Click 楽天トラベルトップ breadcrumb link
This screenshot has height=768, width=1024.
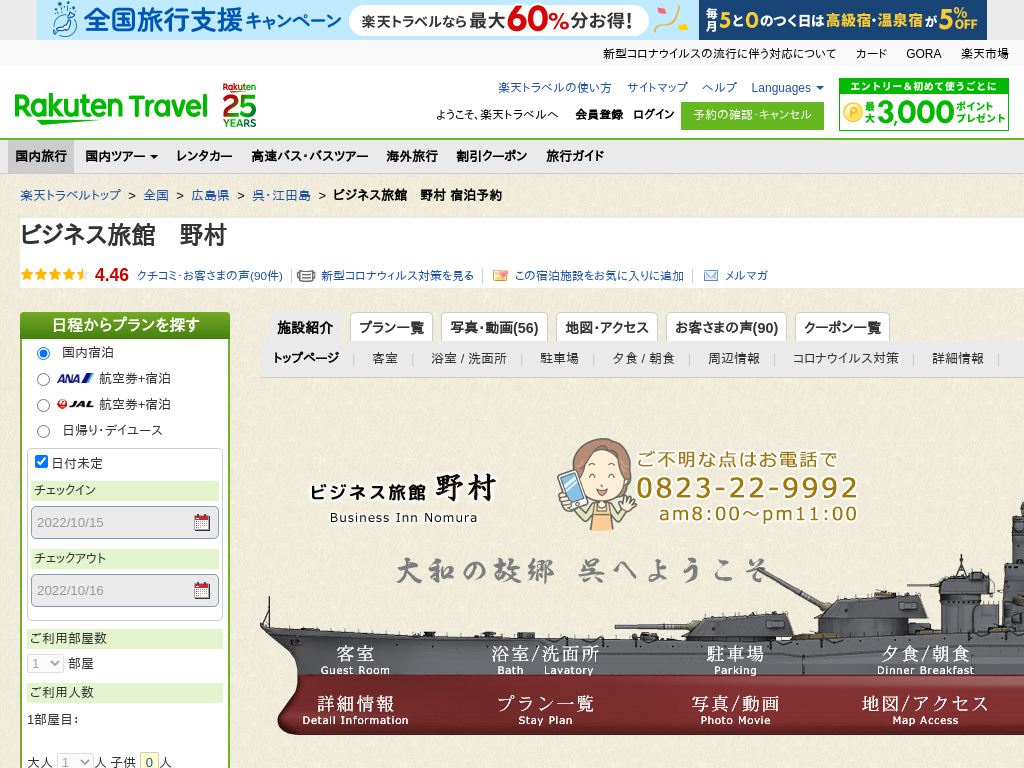(x=71, y=195)
